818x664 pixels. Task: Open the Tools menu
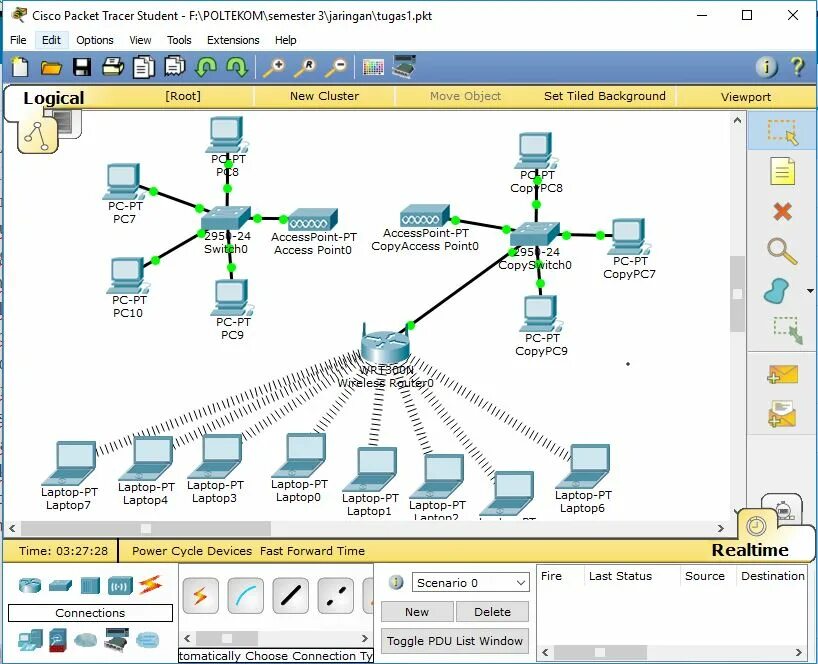coord(179,40)
